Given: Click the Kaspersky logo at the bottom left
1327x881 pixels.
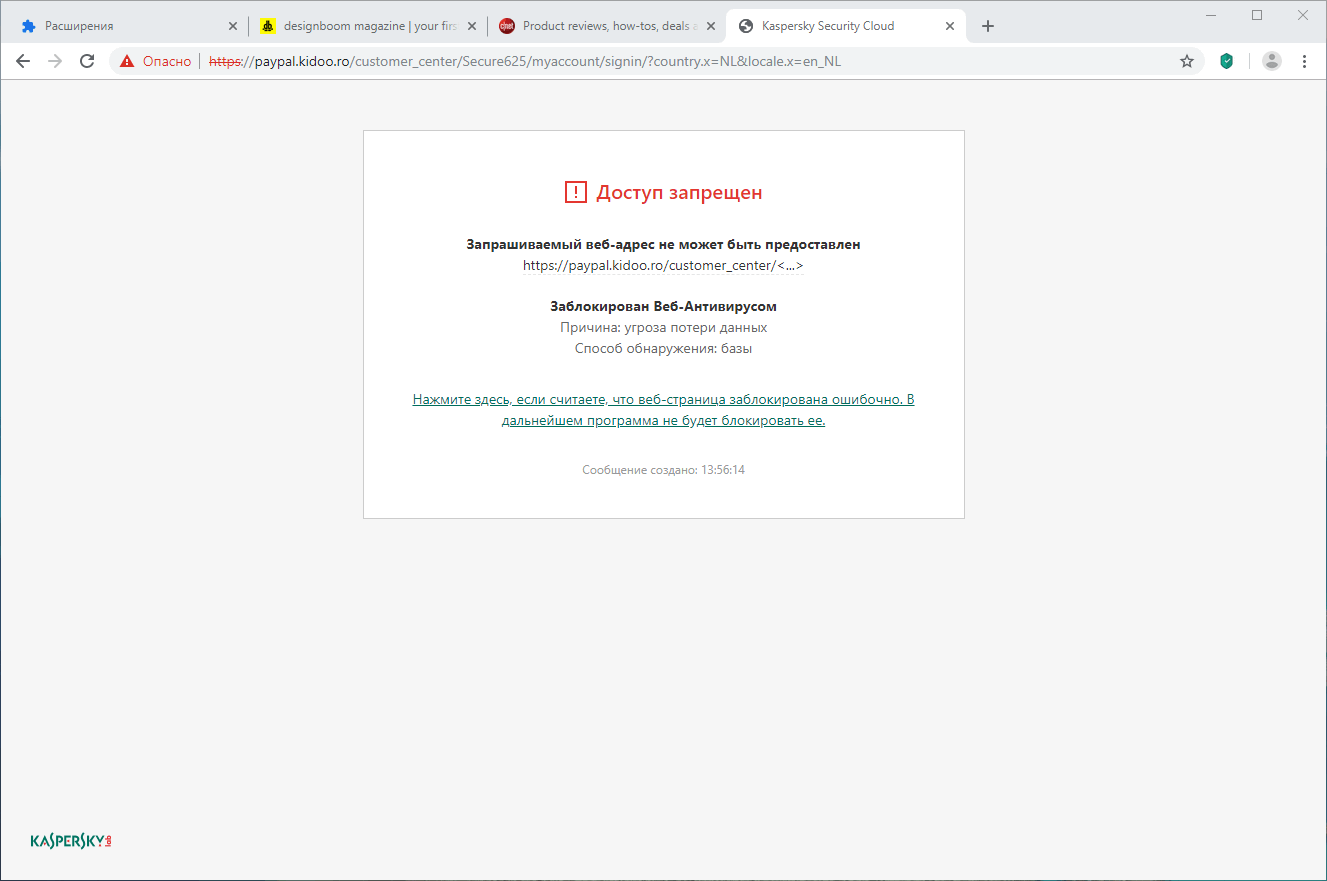Looking at the screenshot, I should pos(71,840).
